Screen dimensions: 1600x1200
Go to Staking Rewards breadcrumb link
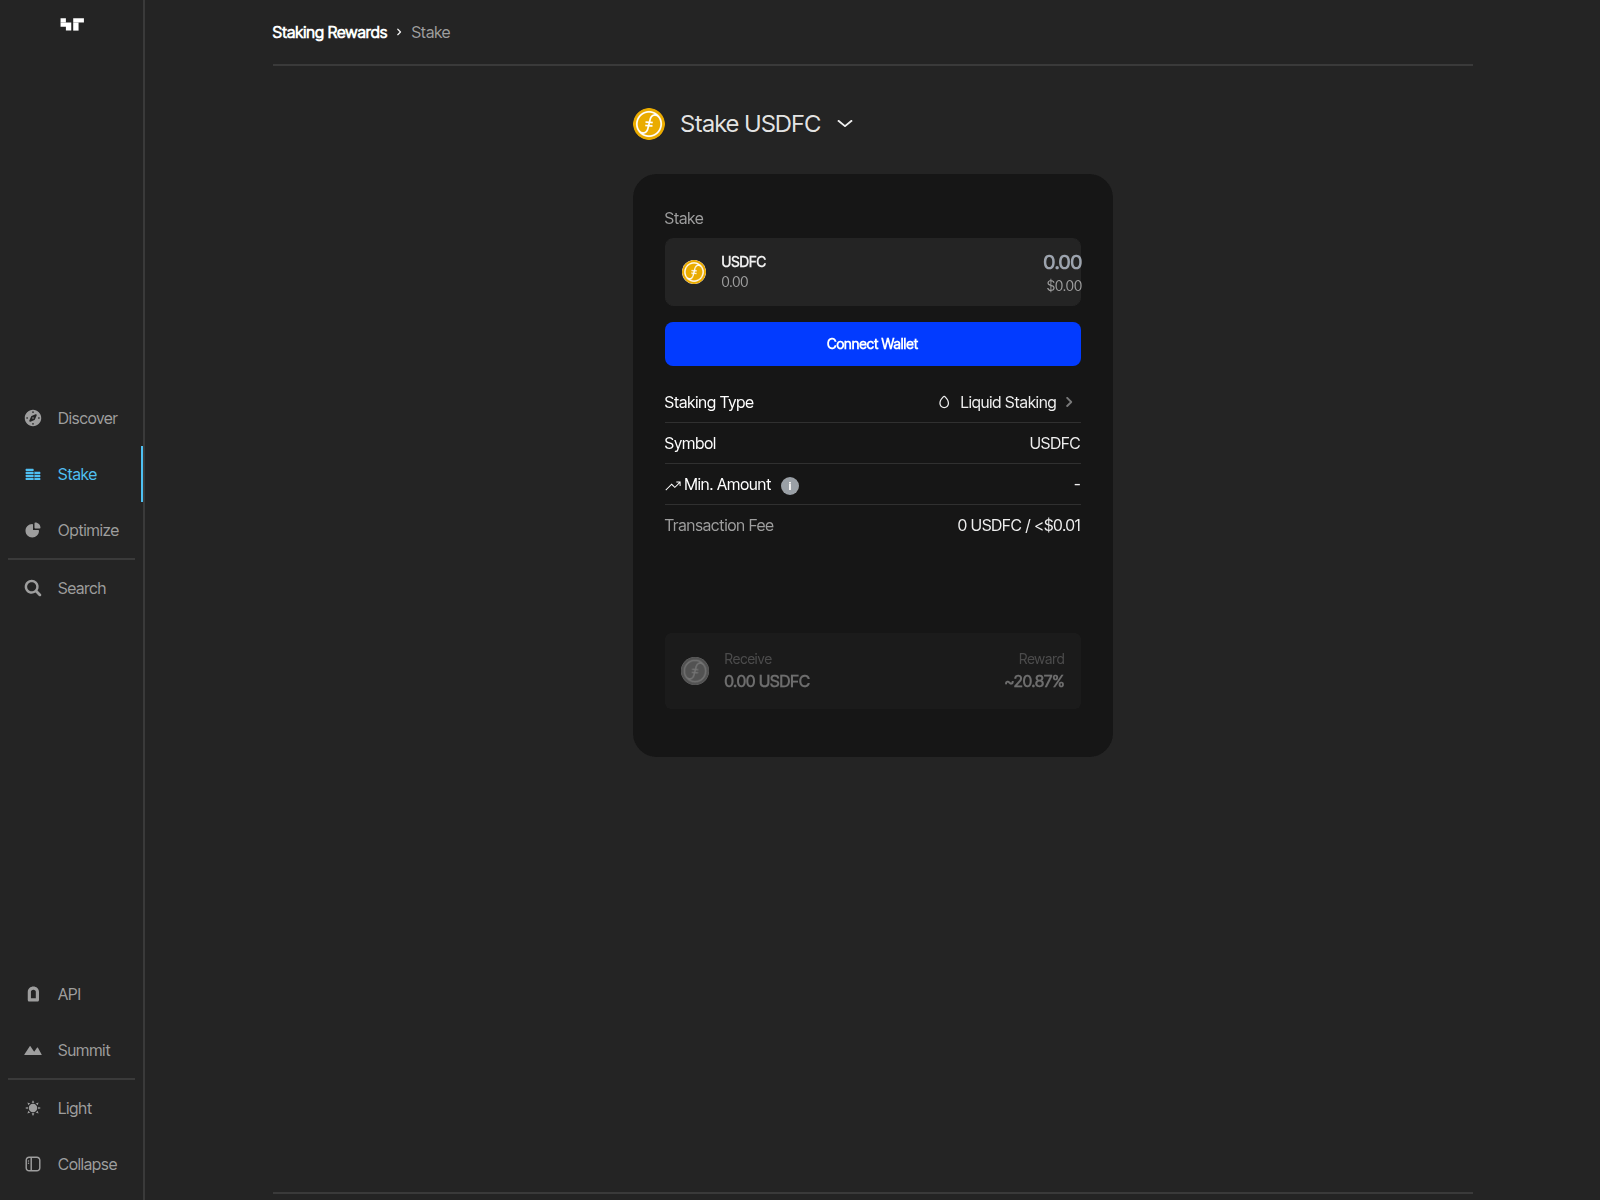(x=329, y=32)
